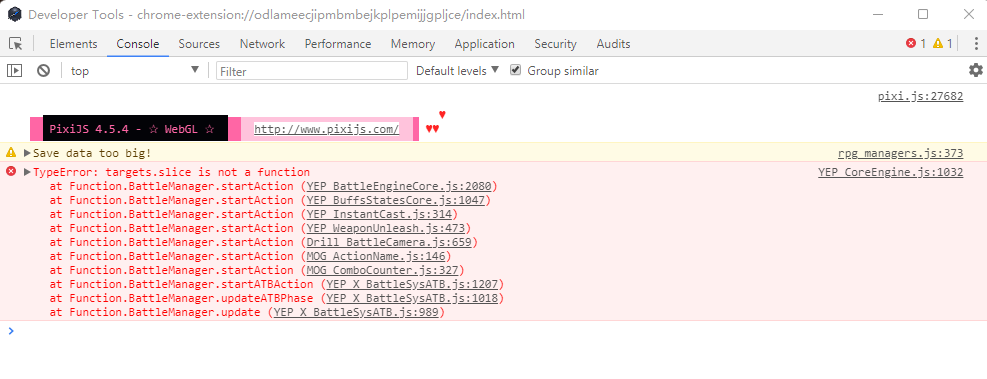Expand the 'Save data too big!' warning

(x=27, y=153)
